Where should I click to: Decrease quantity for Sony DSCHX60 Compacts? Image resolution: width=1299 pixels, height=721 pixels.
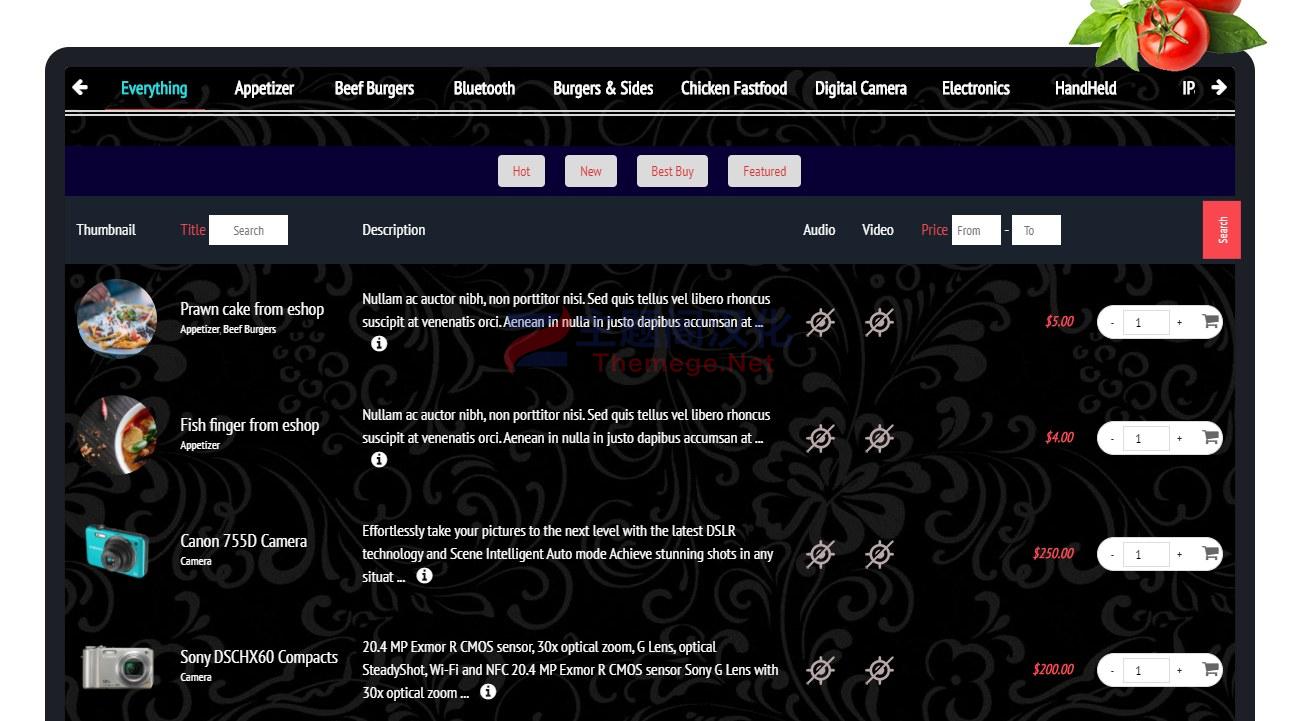[1112, 670]
